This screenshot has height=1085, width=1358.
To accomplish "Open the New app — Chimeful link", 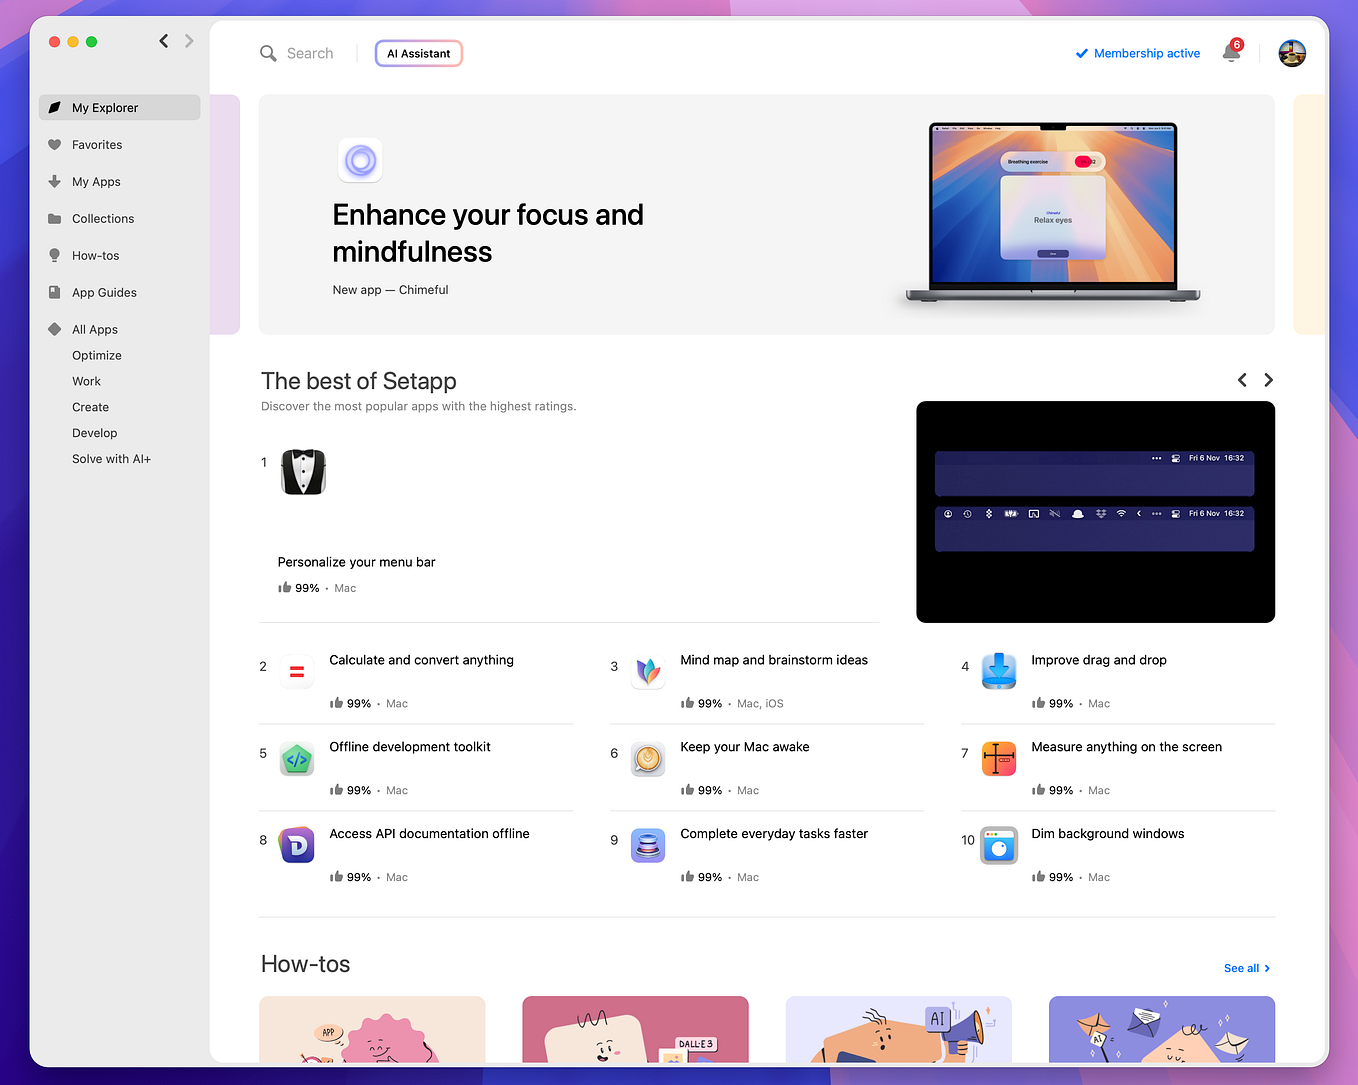I will pos(390,290).
